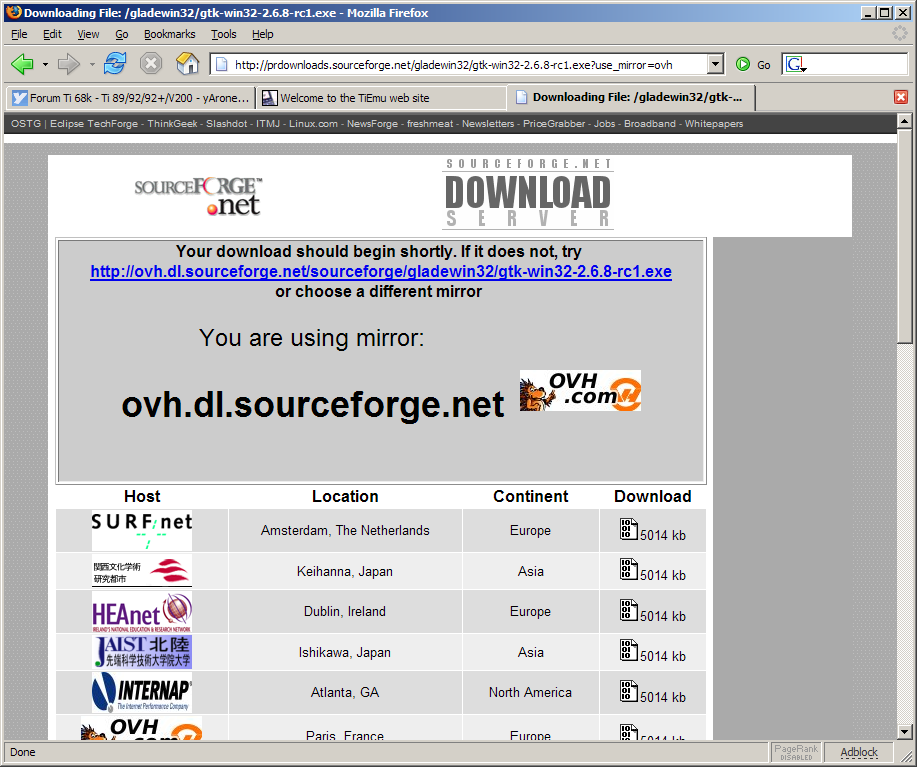Open the freshmeat link in top bar
917x767 pixels.
coord(430,123)
